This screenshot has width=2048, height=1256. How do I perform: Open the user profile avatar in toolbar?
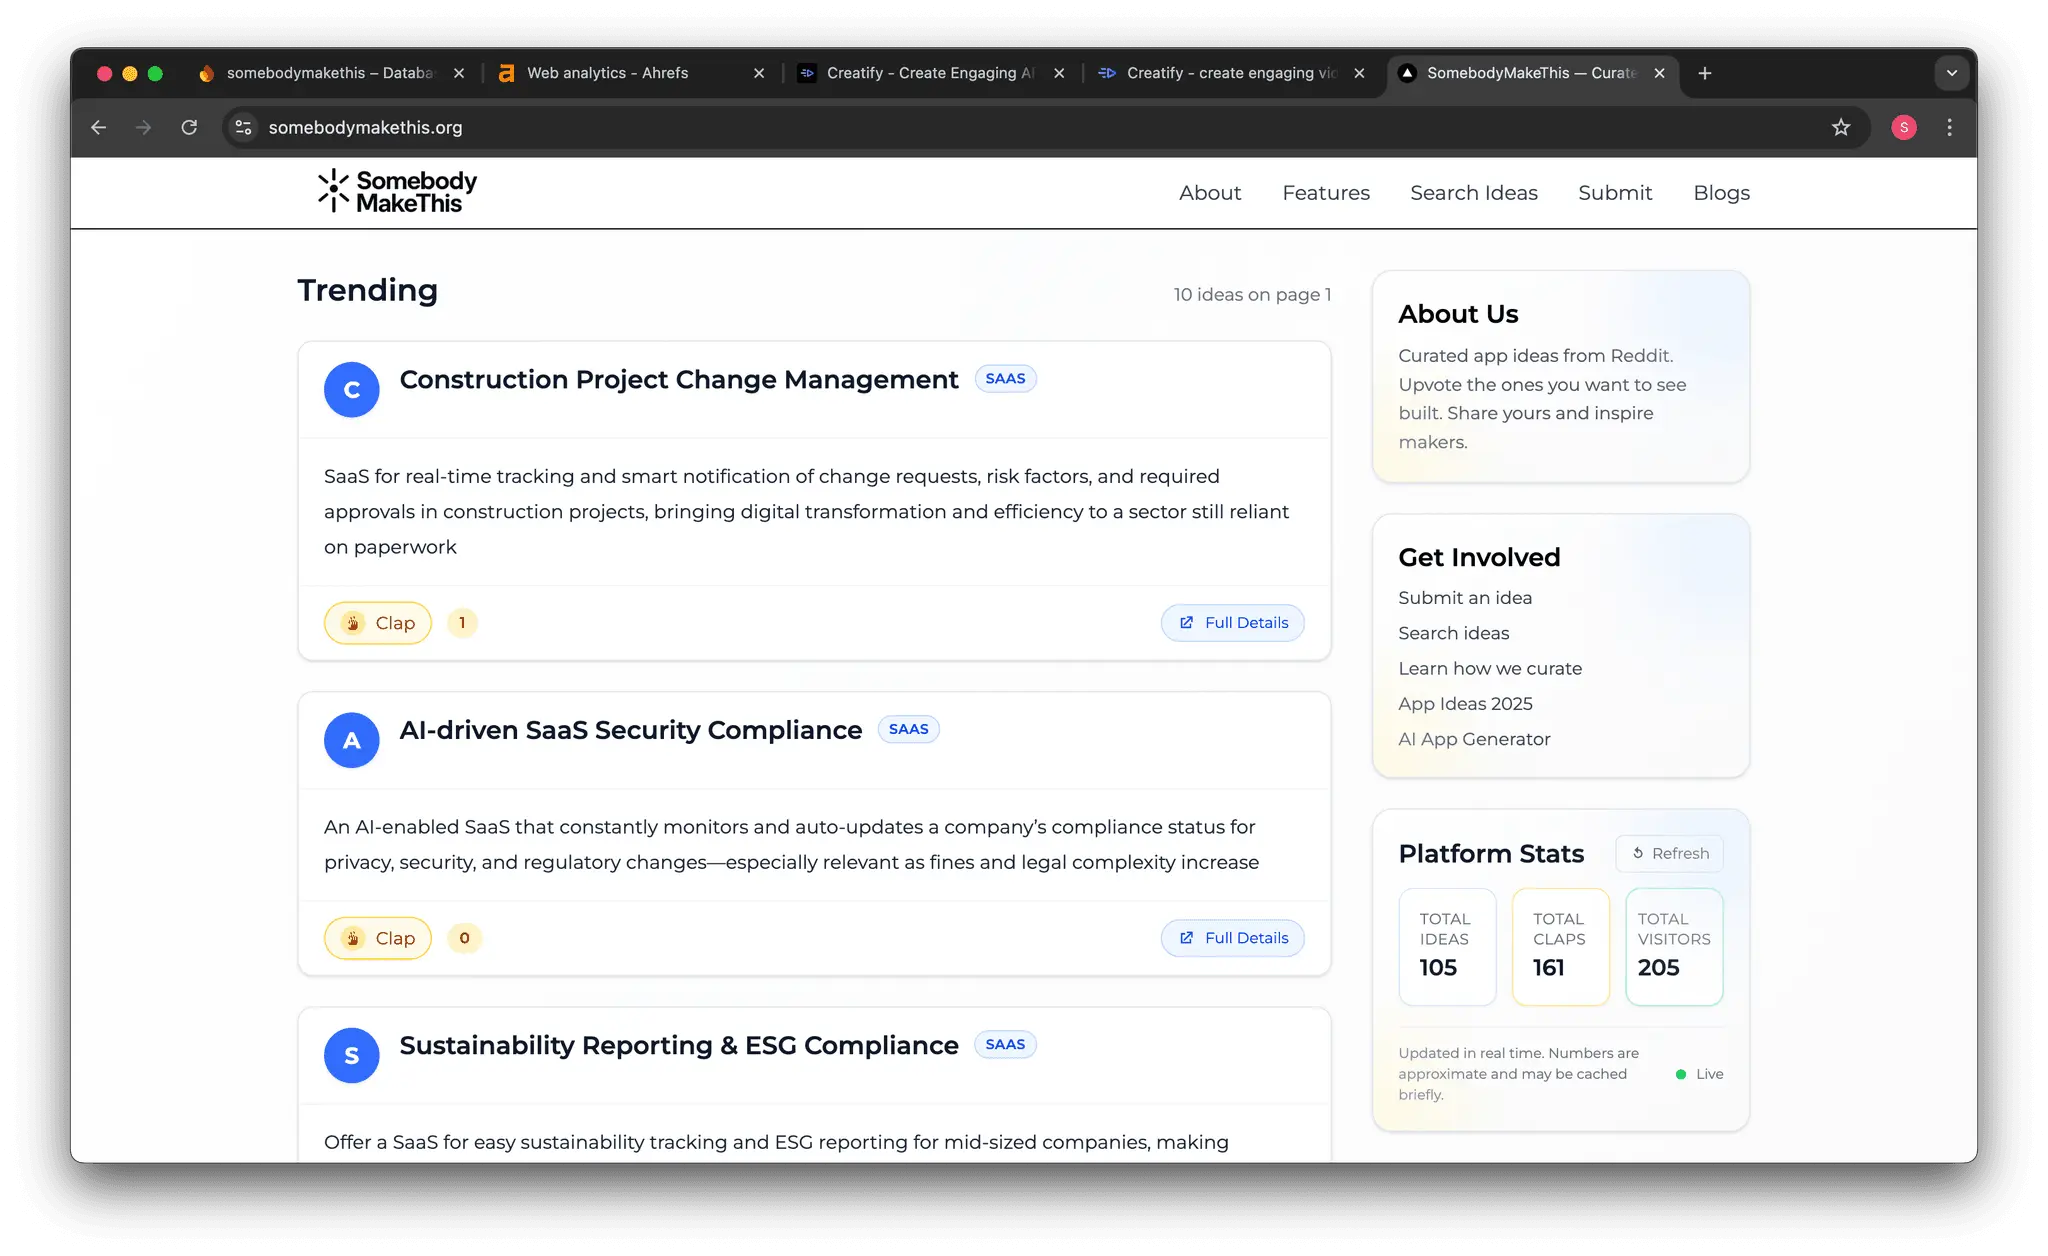(x=1904, y=127)
